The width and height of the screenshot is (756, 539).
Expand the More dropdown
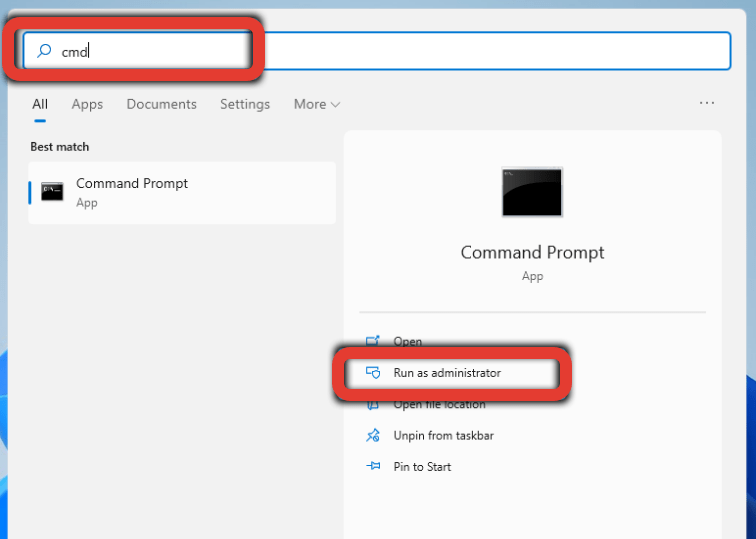317,104
